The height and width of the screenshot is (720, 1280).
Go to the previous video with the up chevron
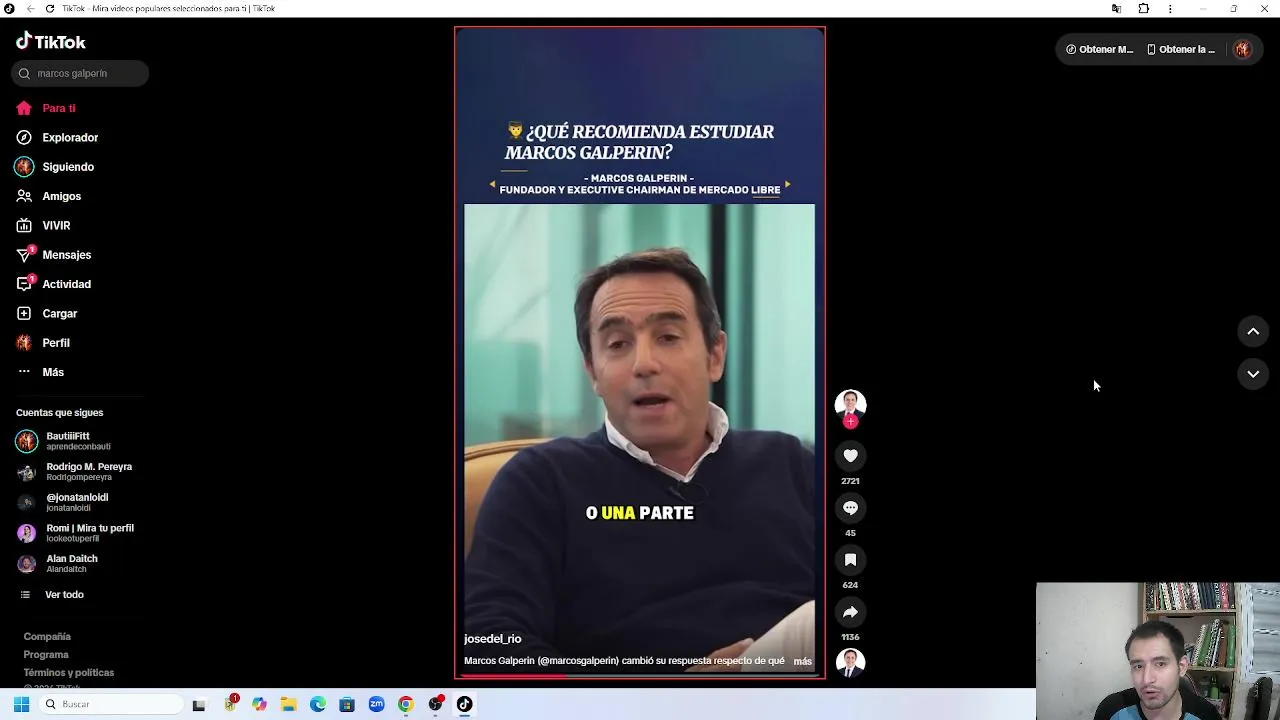(1253, 332)
